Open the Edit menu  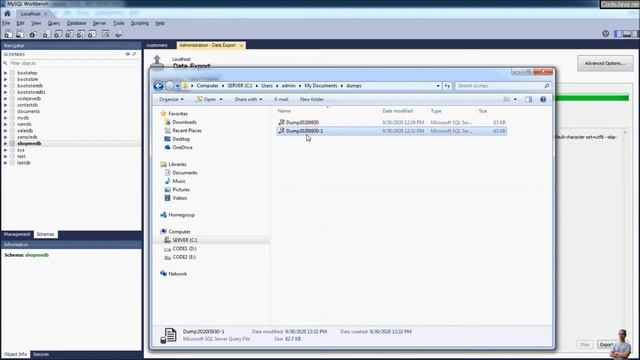point(20,23)
